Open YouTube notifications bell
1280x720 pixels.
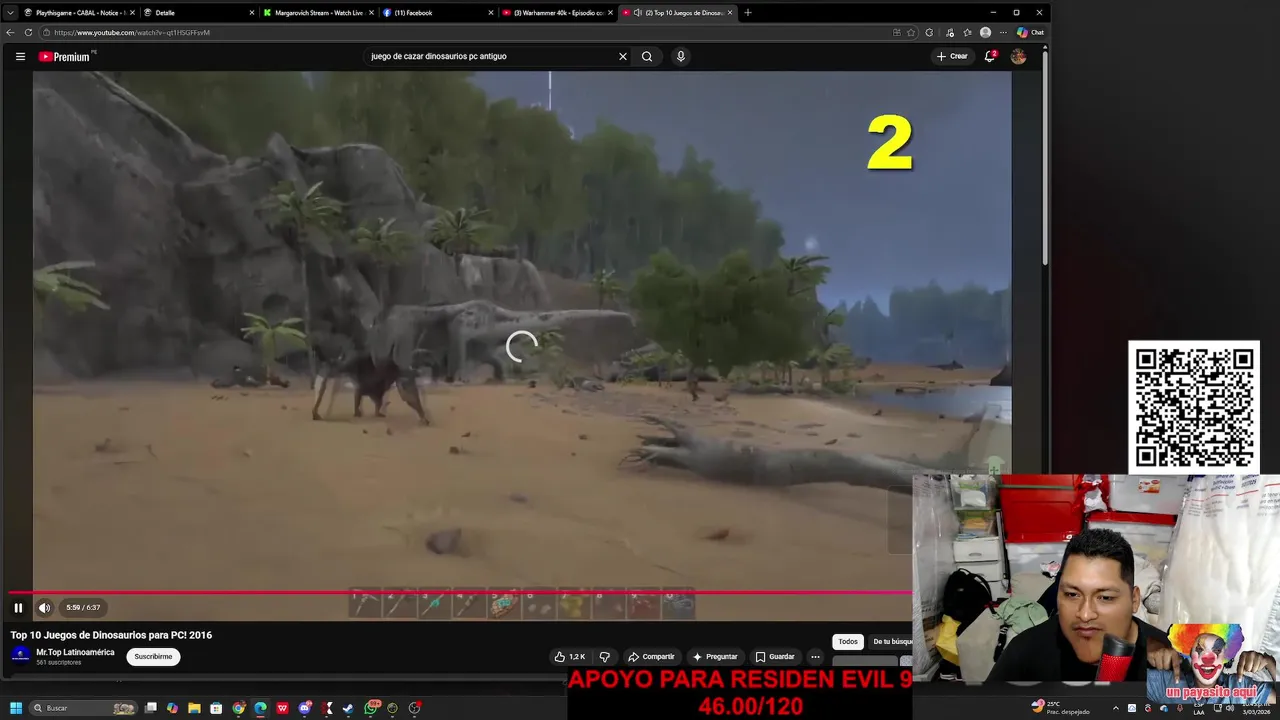(x=990, y=56)
